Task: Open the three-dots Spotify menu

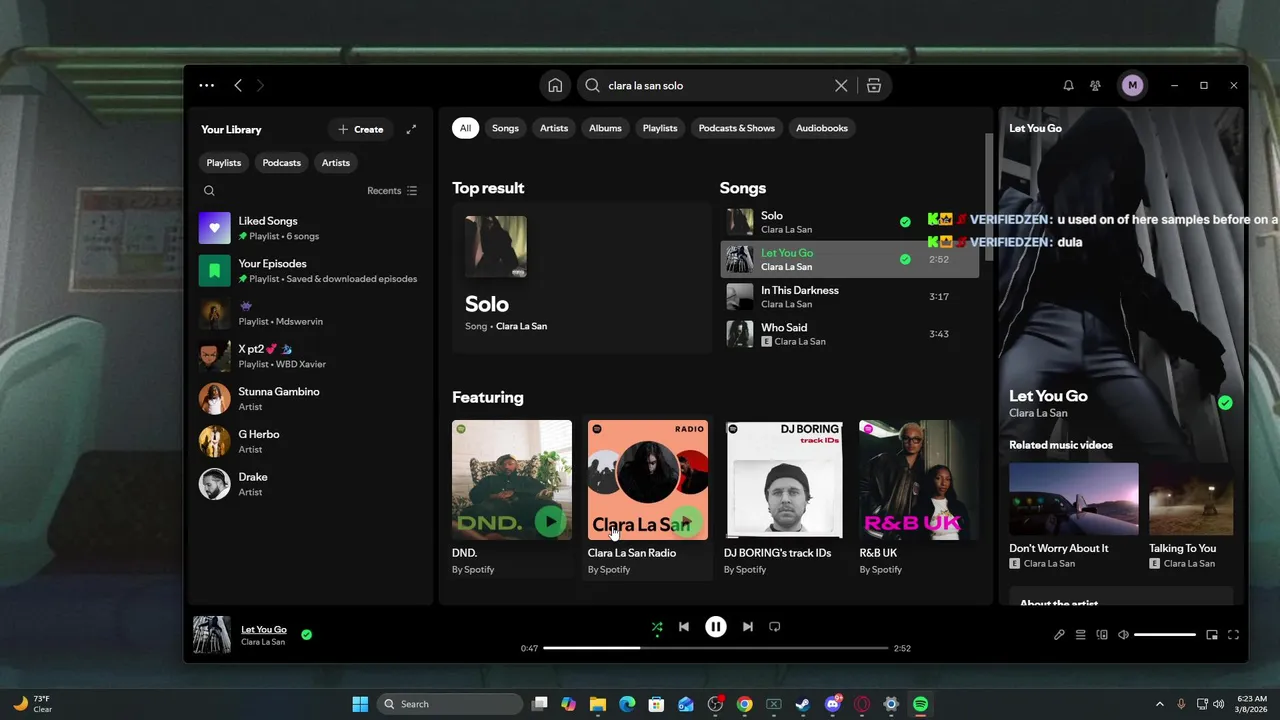Action: (206, 85)
